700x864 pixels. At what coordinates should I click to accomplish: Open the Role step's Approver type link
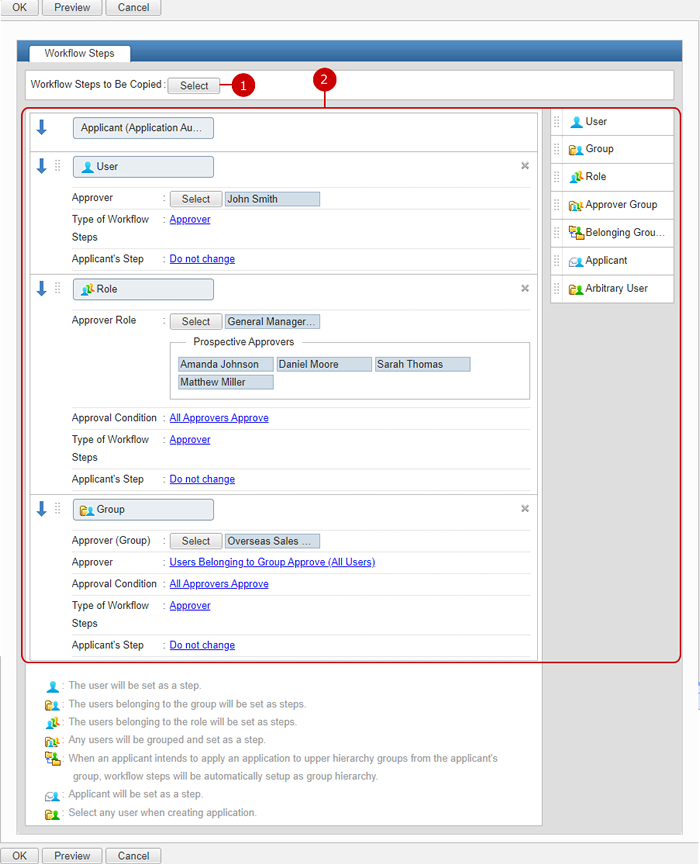click(x=190, y=440)
